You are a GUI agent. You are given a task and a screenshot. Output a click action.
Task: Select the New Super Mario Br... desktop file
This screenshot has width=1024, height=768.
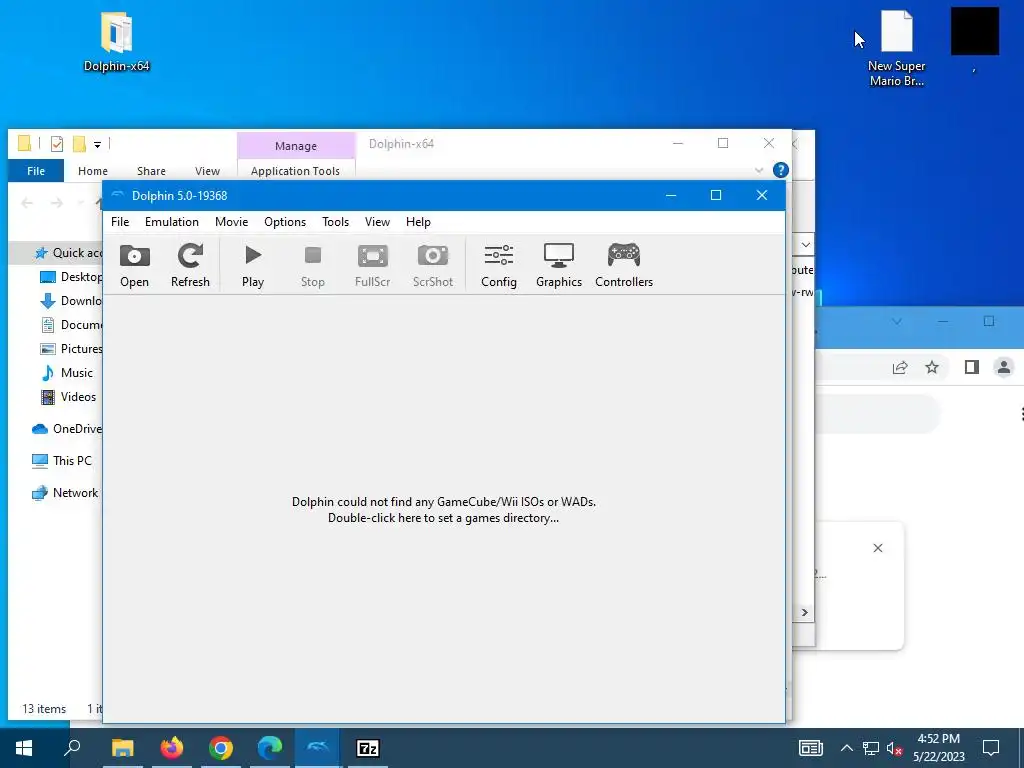coord(896,48)
